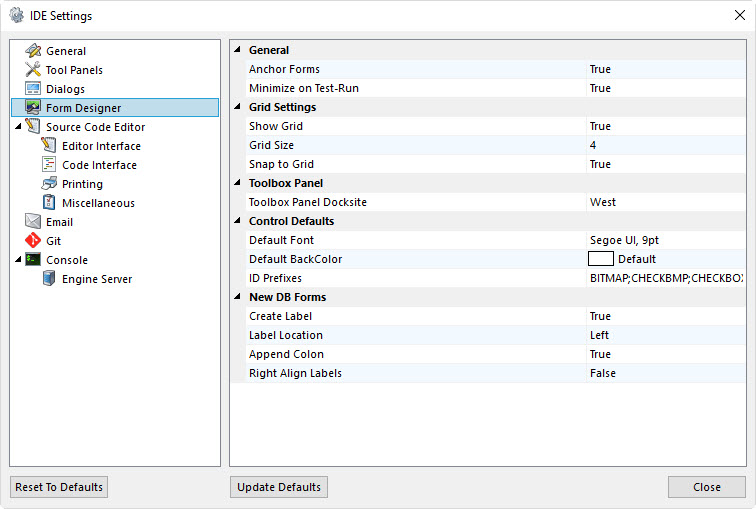Collapse the New DB Forms property group
The height and width of the screenshot is (509, 756).
[237, 296]
